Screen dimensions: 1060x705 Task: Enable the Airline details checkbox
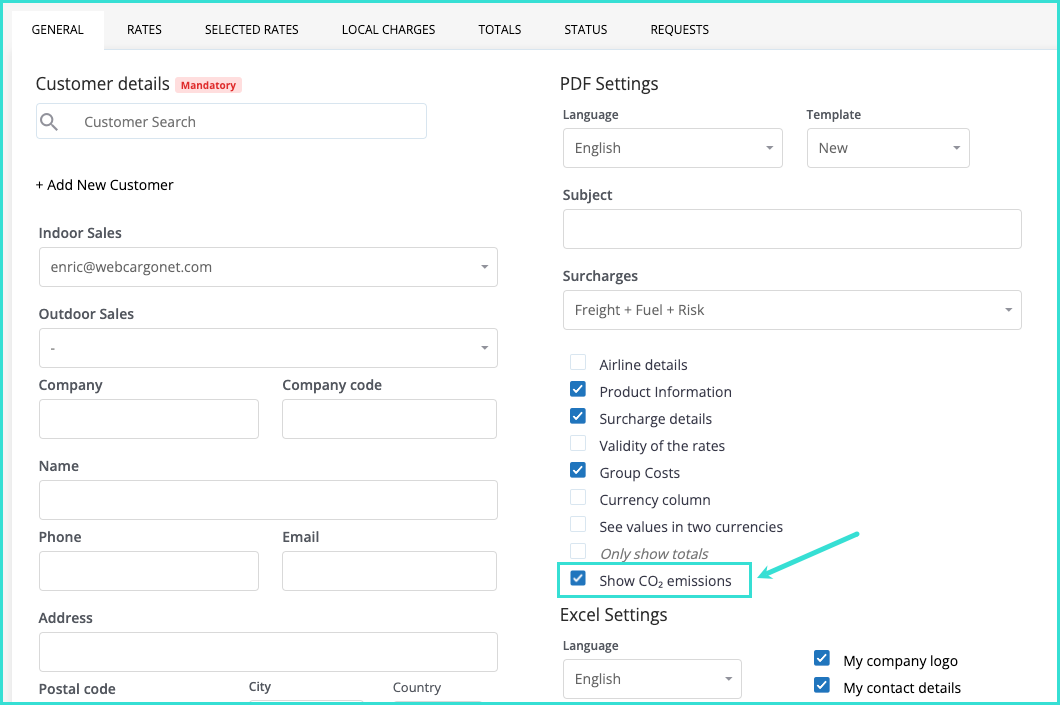click(x=578, y=363)
